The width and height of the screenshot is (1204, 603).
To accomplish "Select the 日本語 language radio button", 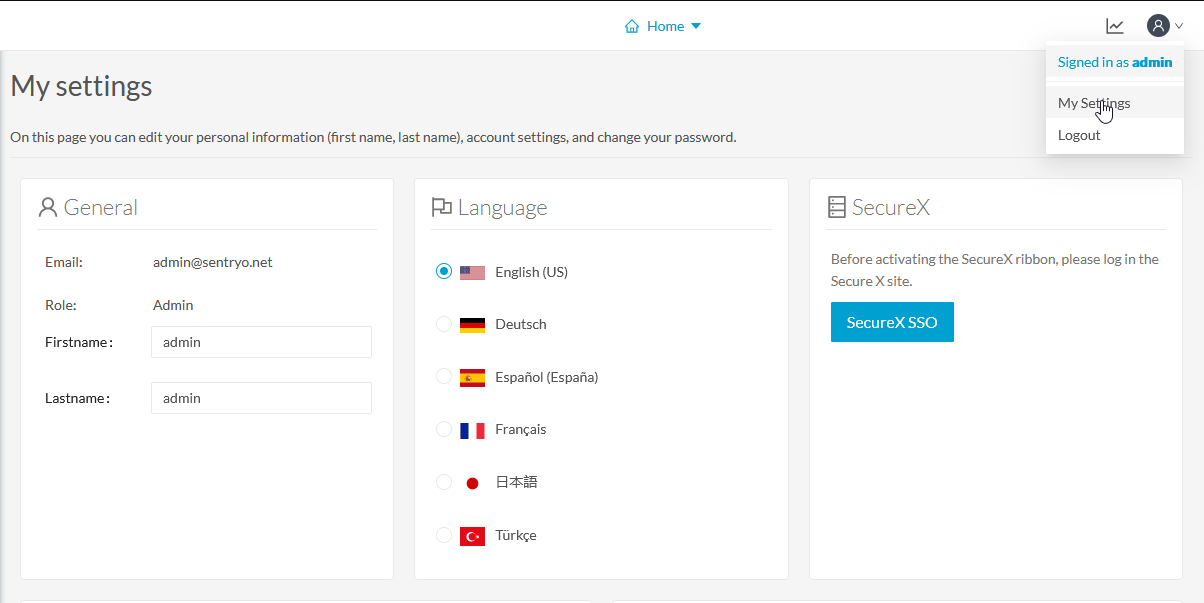I will click(444, 482).
